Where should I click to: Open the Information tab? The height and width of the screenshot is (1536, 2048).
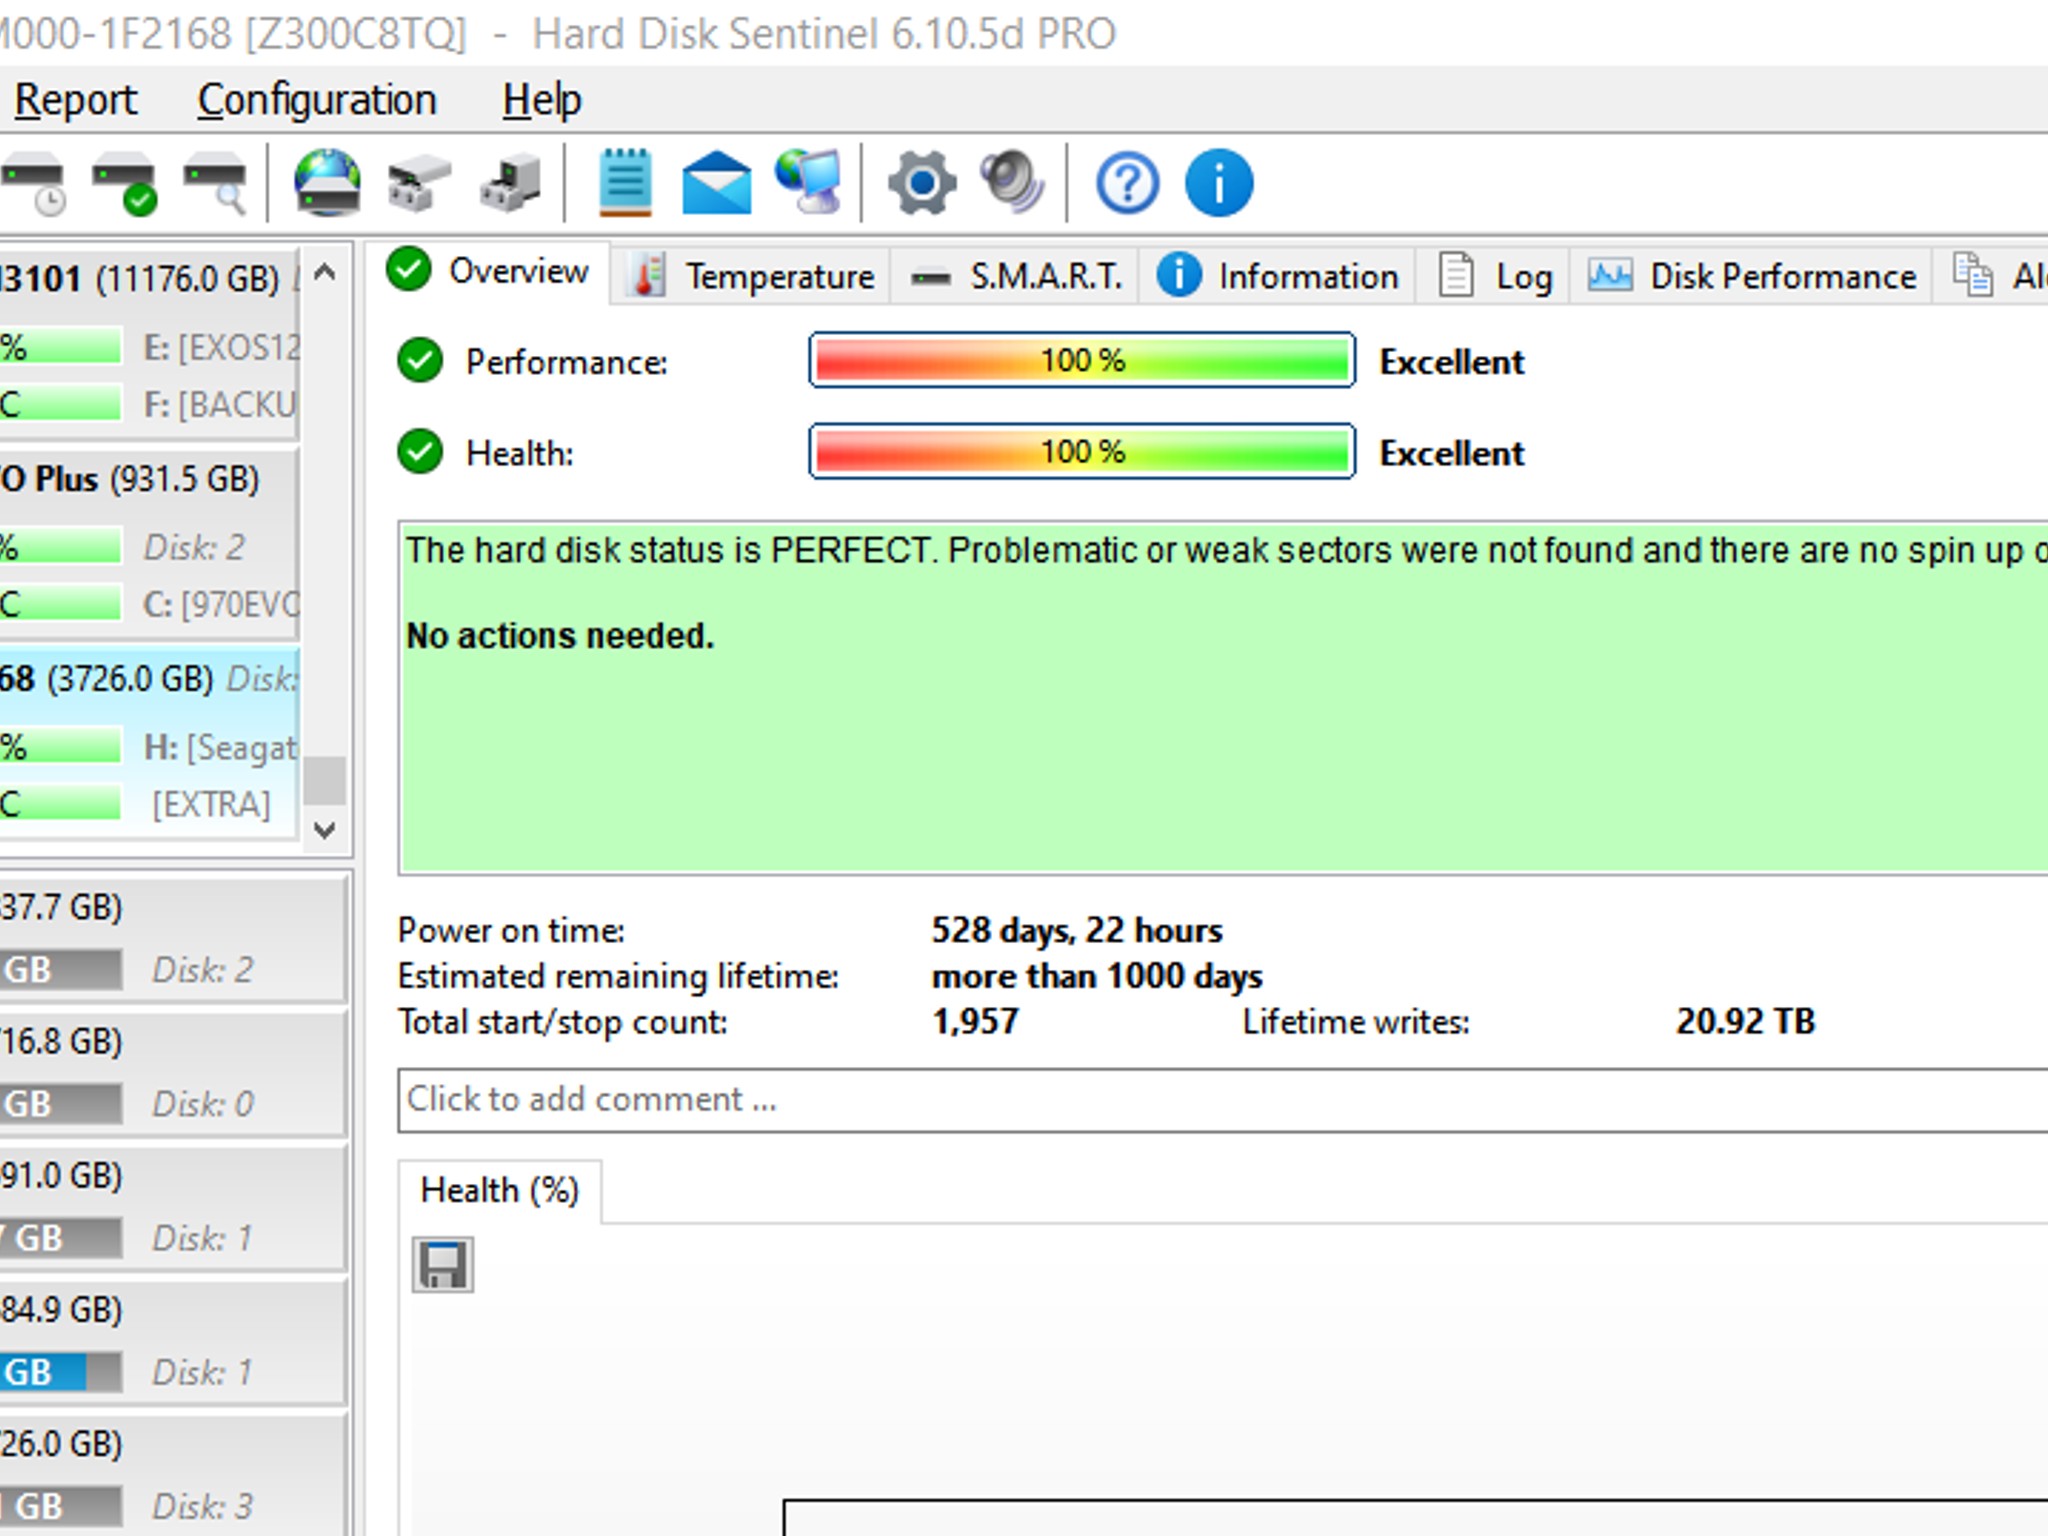[x=1278, y=276]
